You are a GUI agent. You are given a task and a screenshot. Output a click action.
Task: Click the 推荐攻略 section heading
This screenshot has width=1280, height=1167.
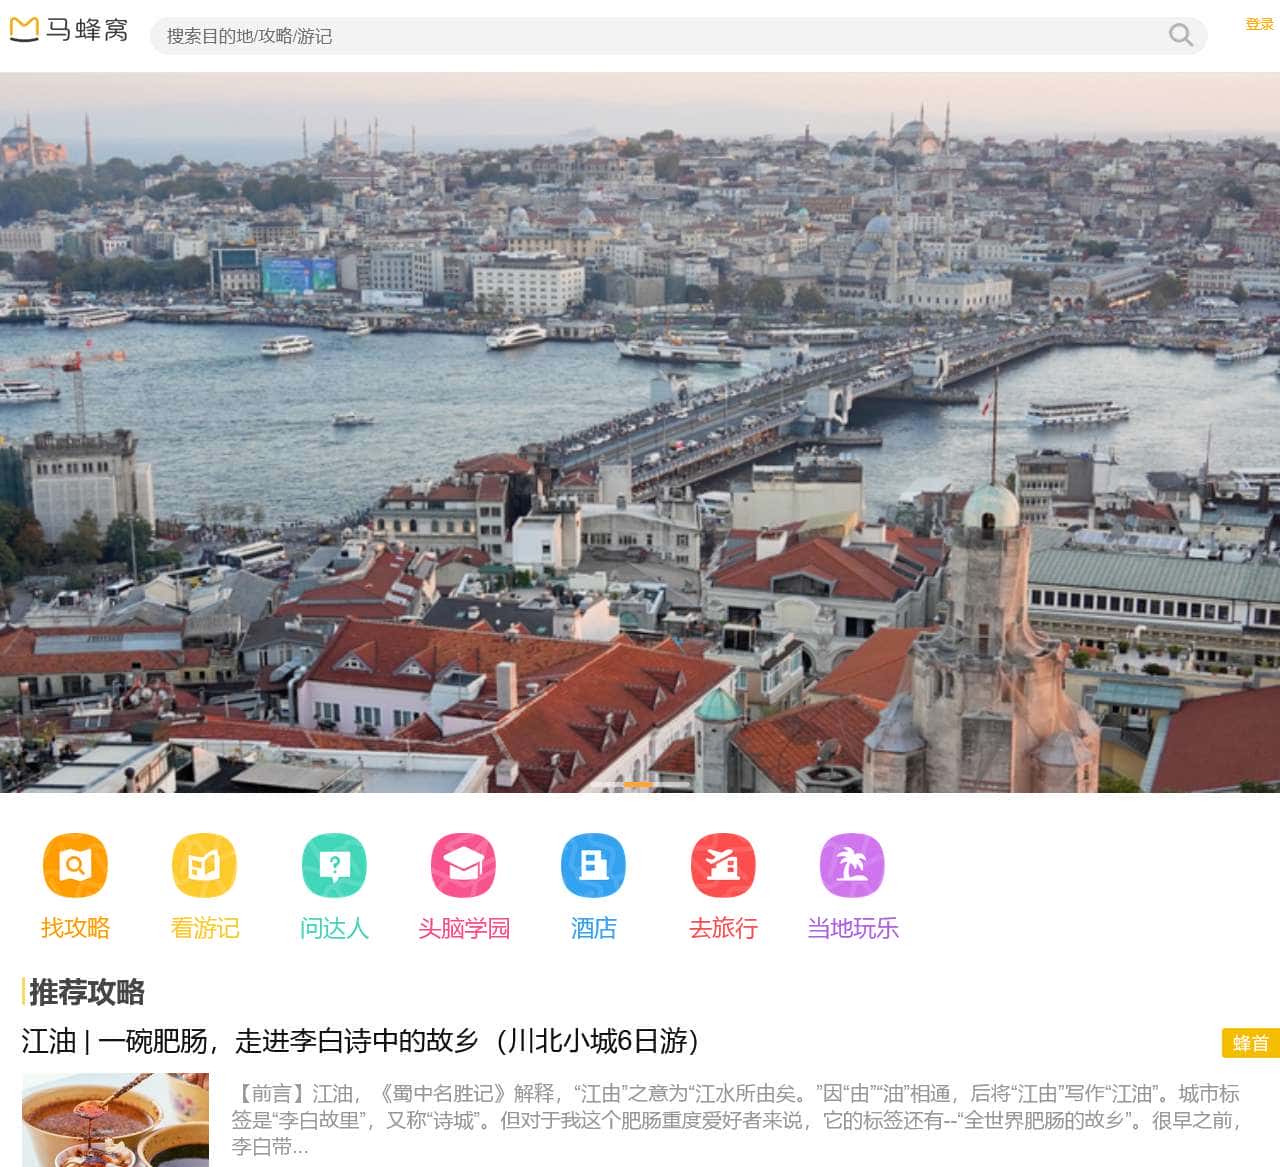point(86,995)
